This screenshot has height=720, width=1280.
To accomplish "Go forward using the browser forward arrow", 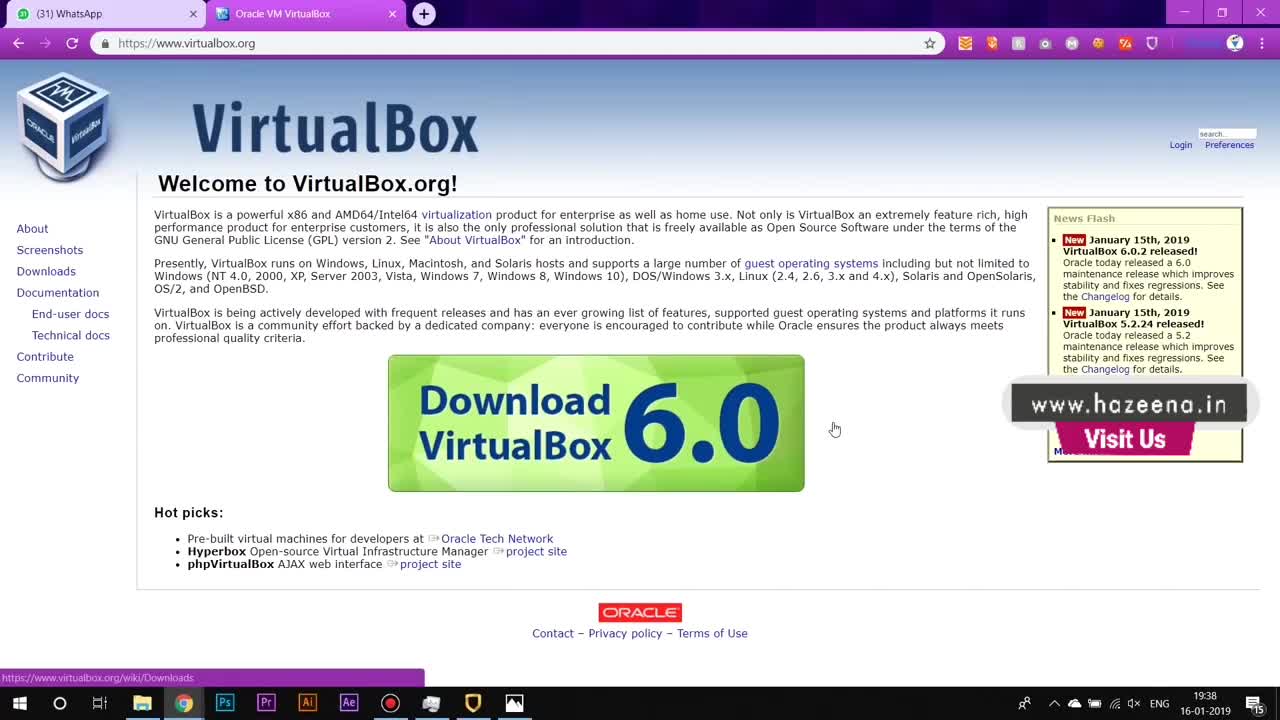I will pyautogui.click(x=45, y=43).
